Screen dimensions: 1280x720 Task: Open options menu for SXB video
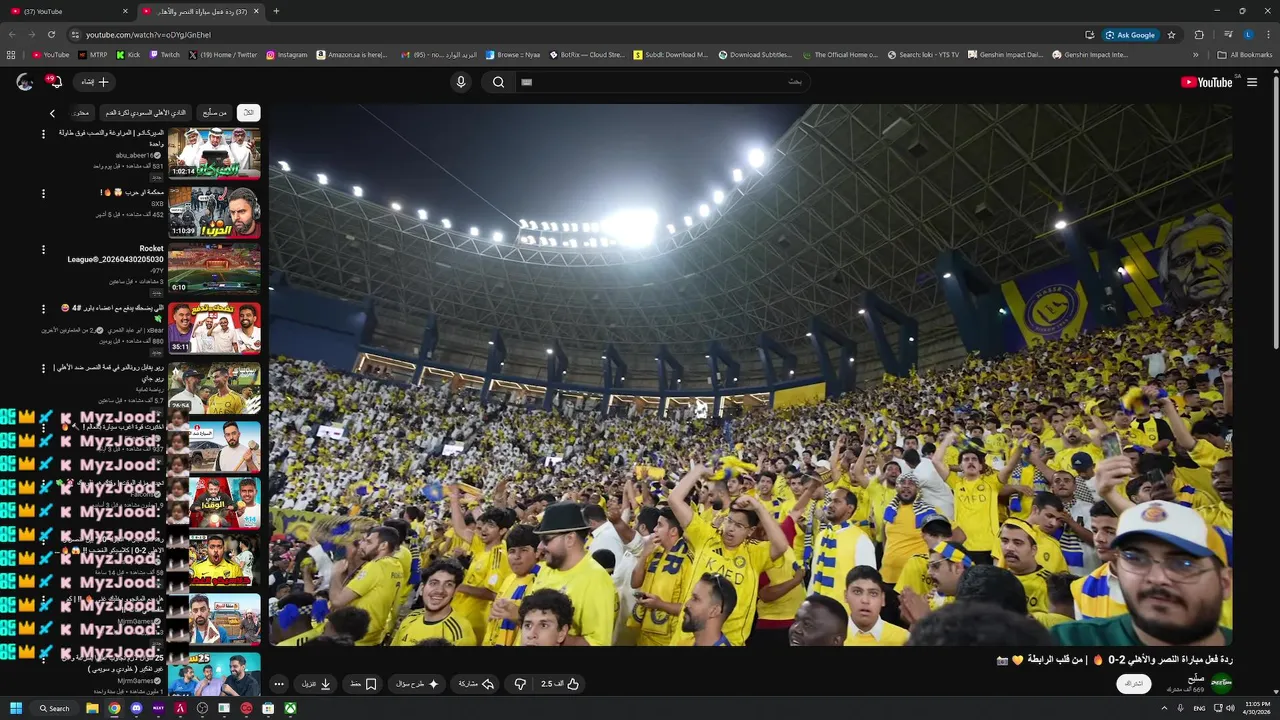pos(43,193)
